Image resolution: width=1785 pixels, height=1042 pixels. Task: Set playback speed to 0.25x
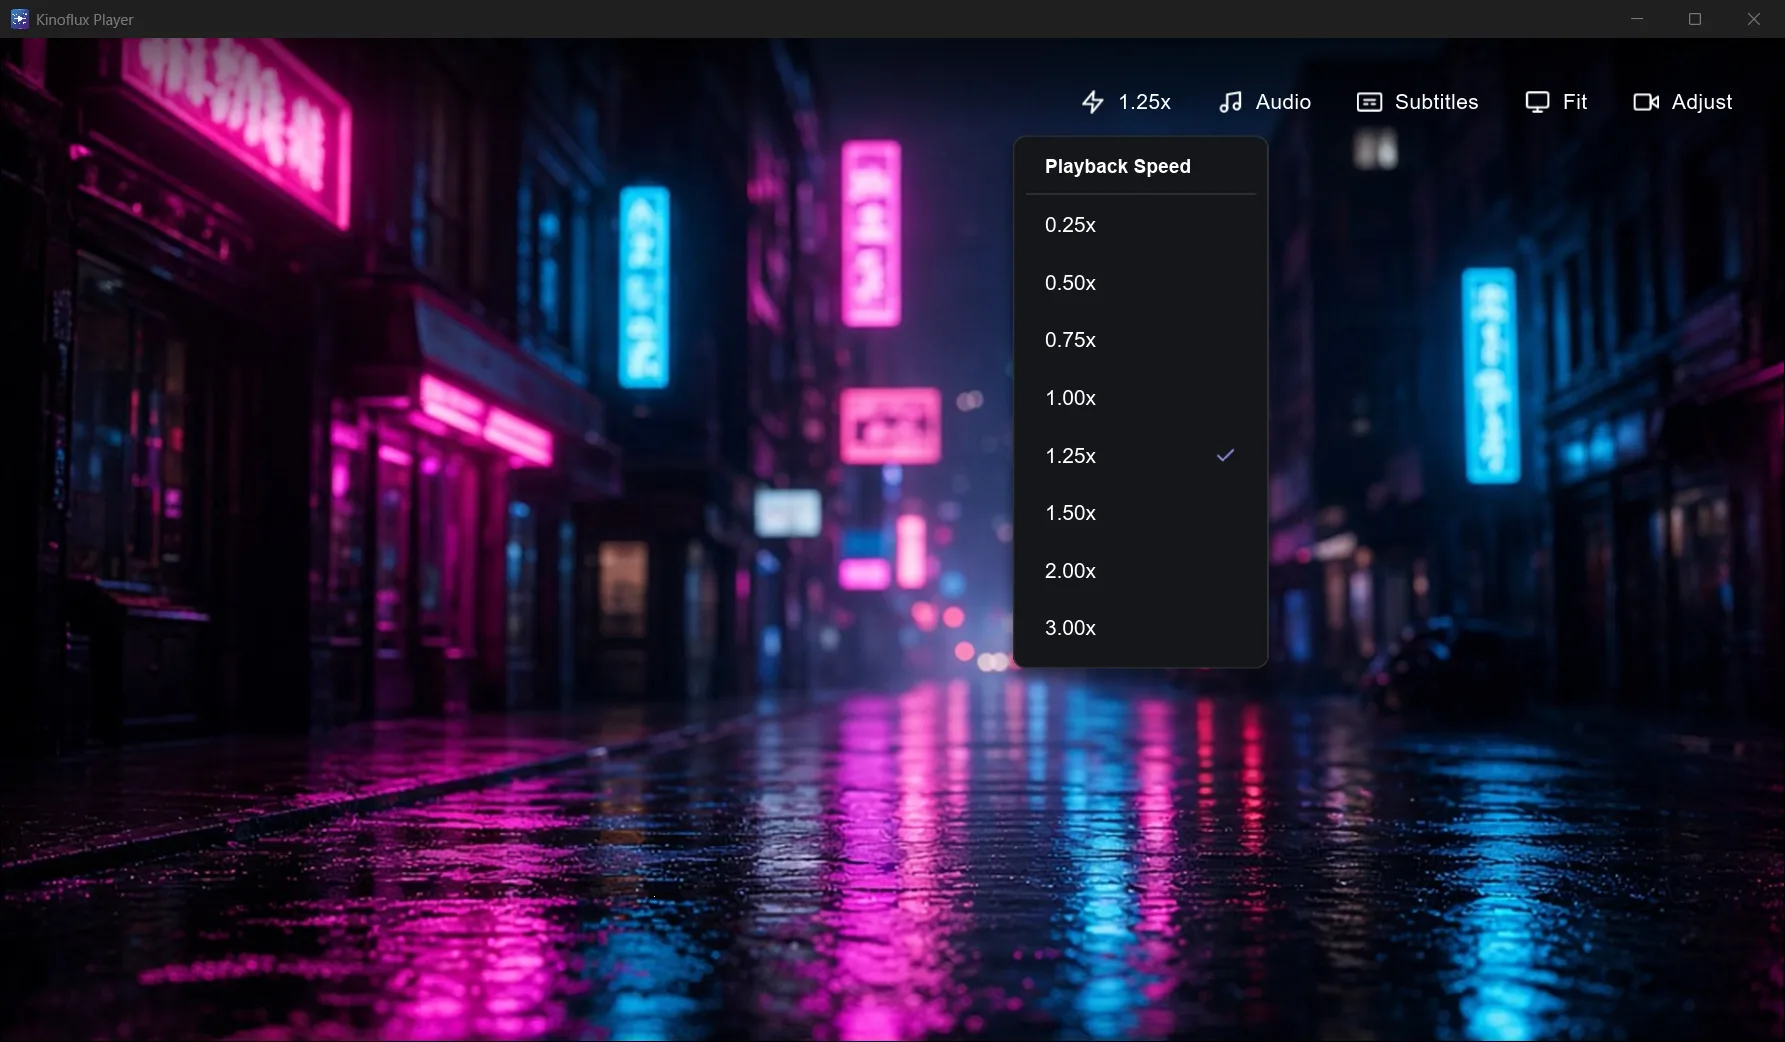click(1140, 225)
